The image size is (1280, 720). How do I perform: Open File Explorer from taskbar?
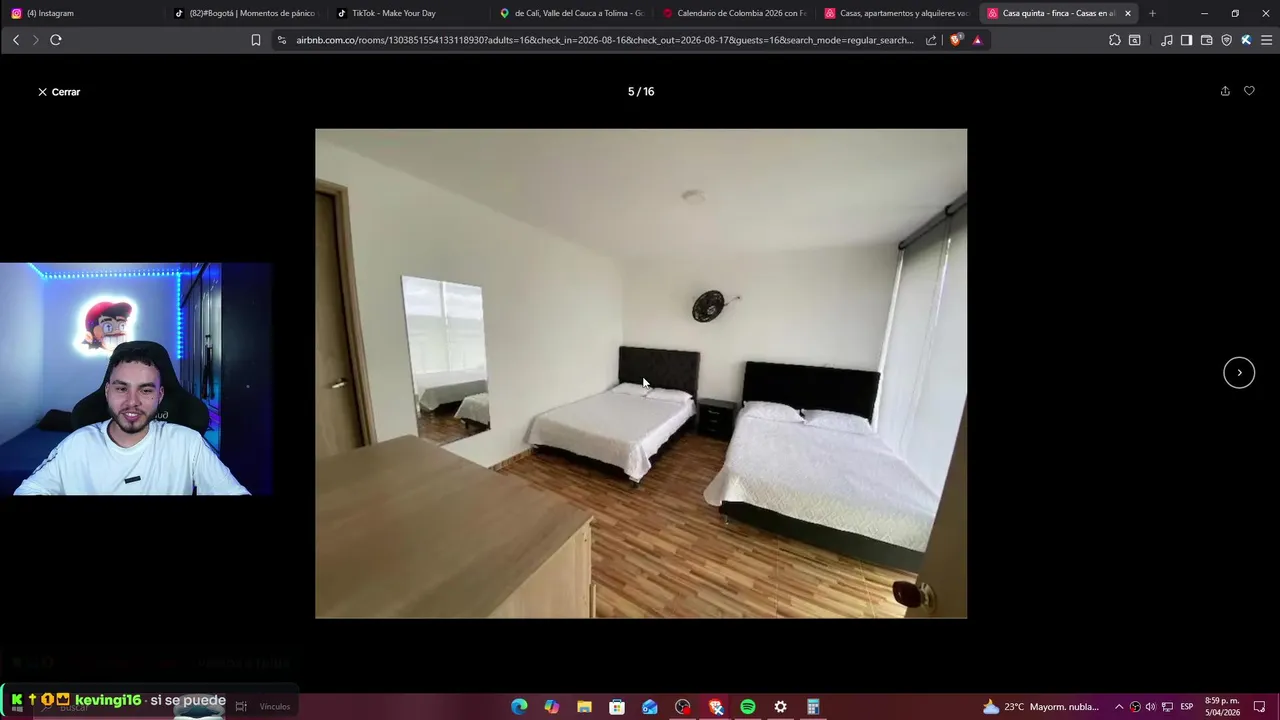pos(584,707)
